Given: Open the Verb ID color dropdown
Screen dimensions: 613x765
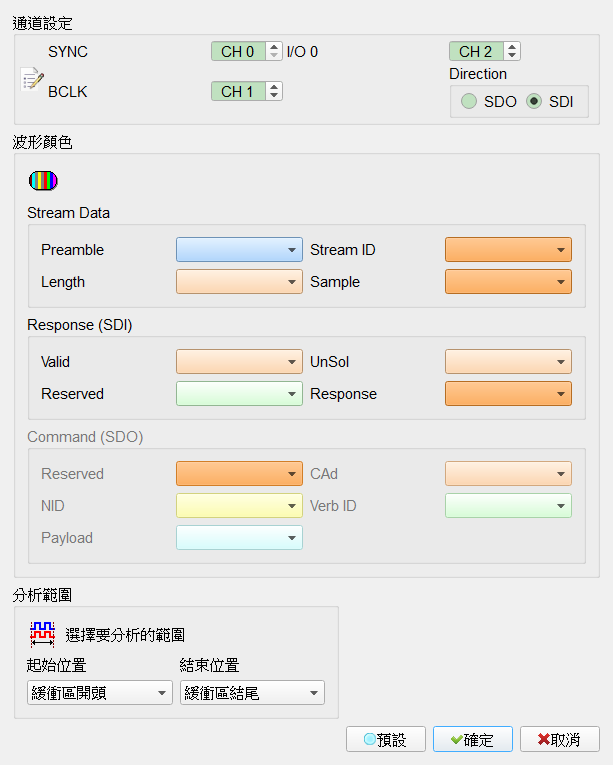Looking at the screenshot, I should click(x=508, y=505).
